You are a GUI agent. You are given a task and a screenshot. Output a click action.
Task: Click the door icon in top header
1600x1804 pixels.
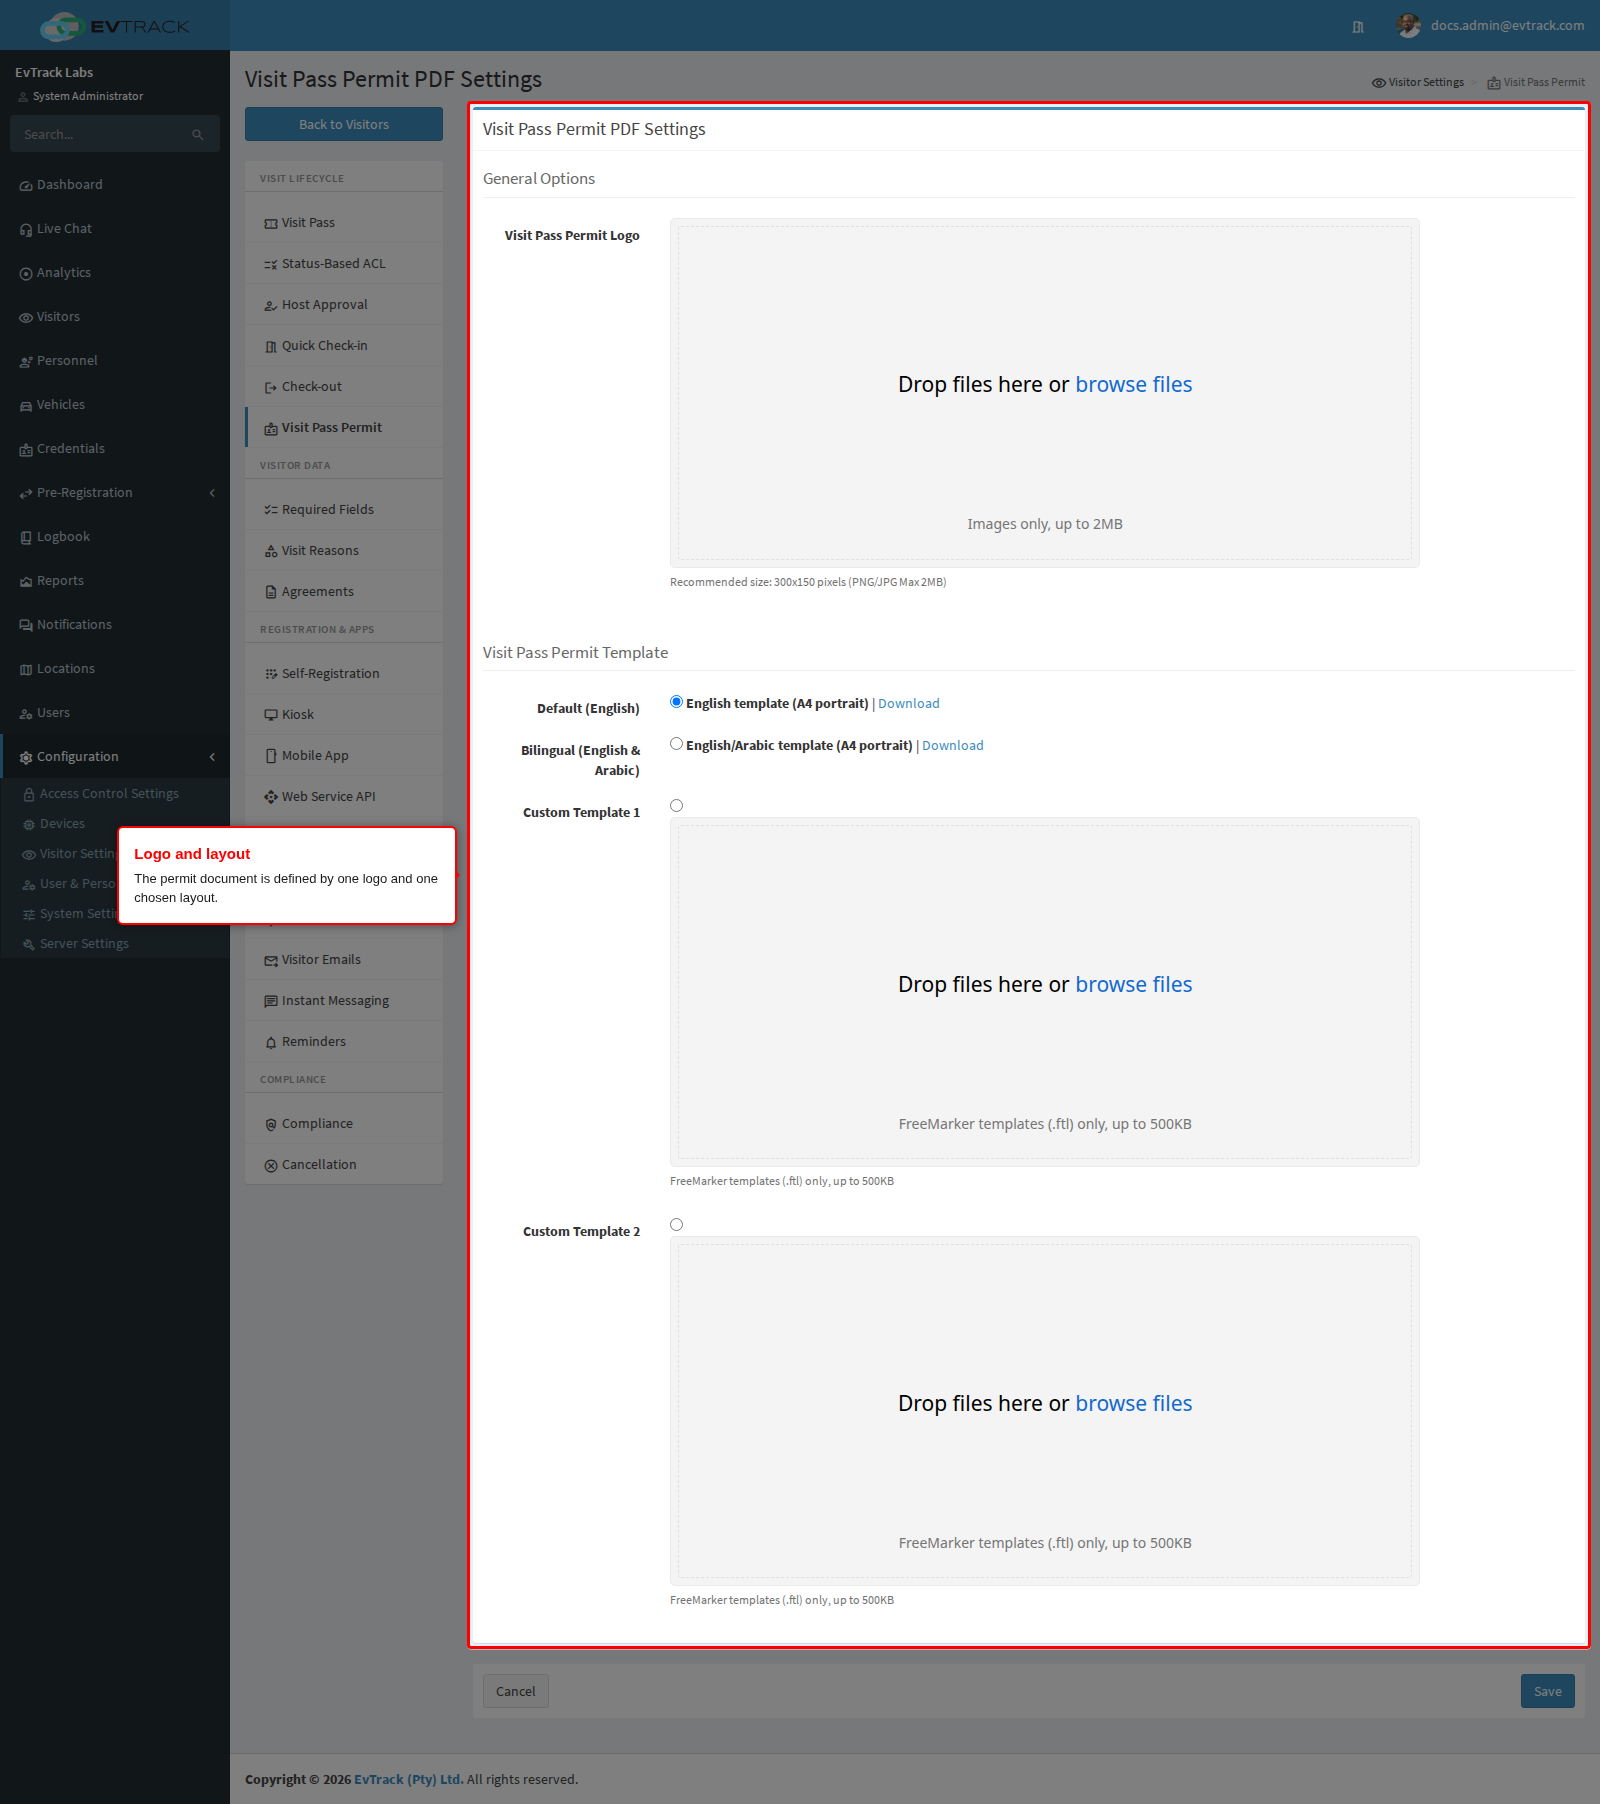click(x=1358, y=27)
